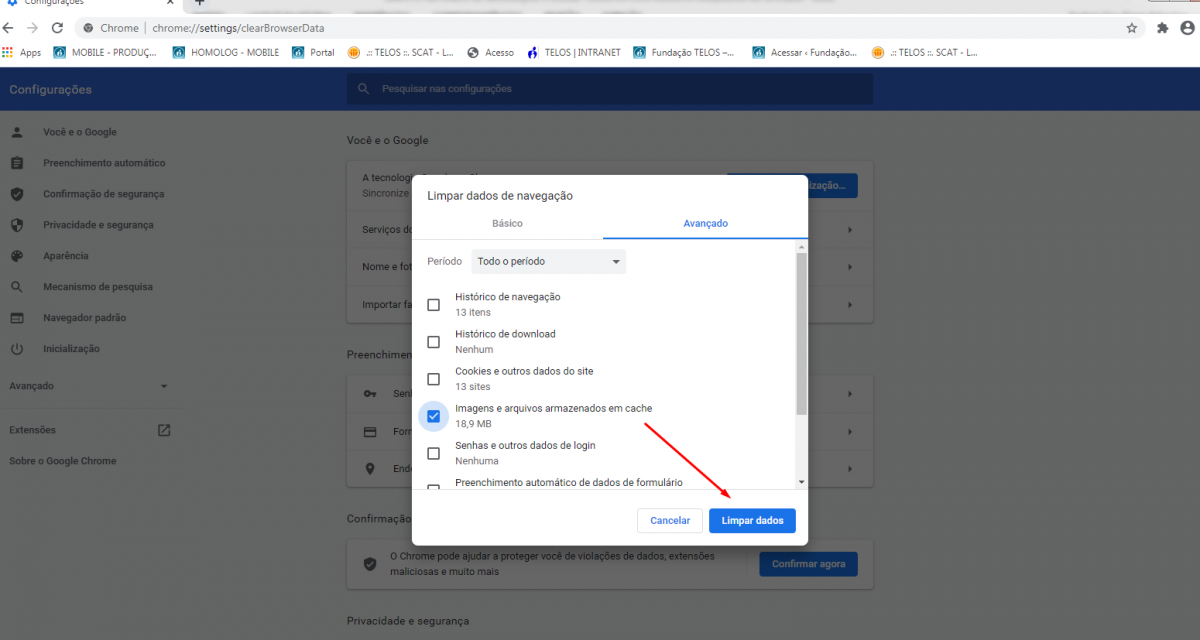Click the Configurações heading in the blue header

point(51,90)
